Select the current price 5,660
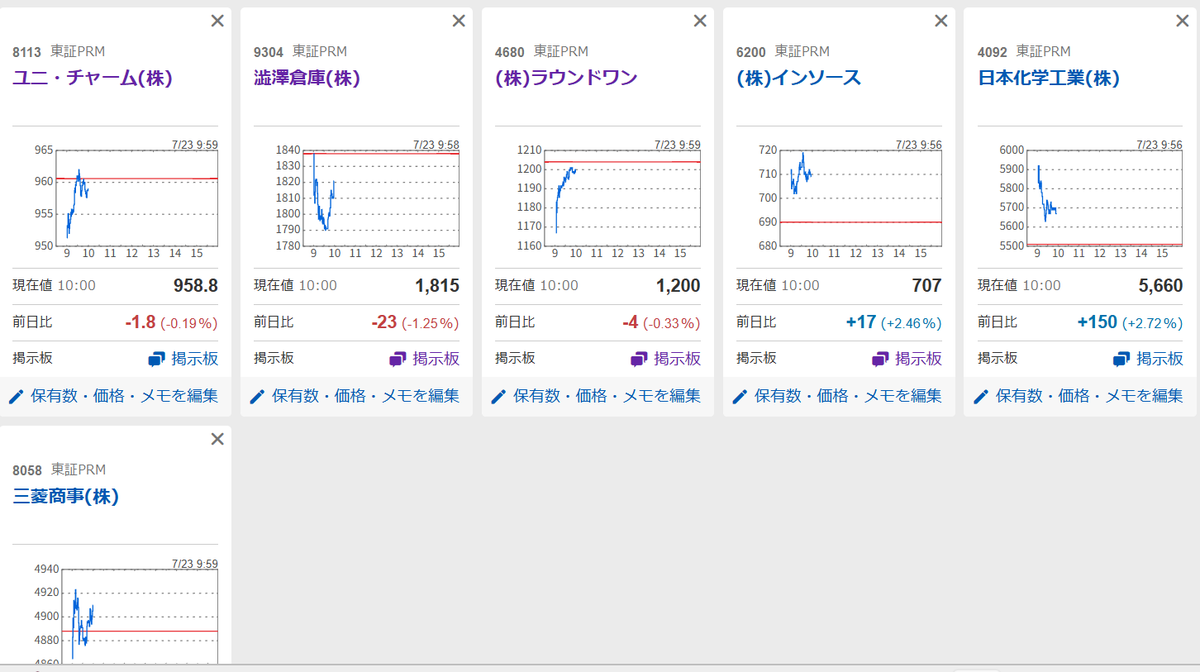The height and width of the screenshot is (672, 1200). click(1161, 286)
